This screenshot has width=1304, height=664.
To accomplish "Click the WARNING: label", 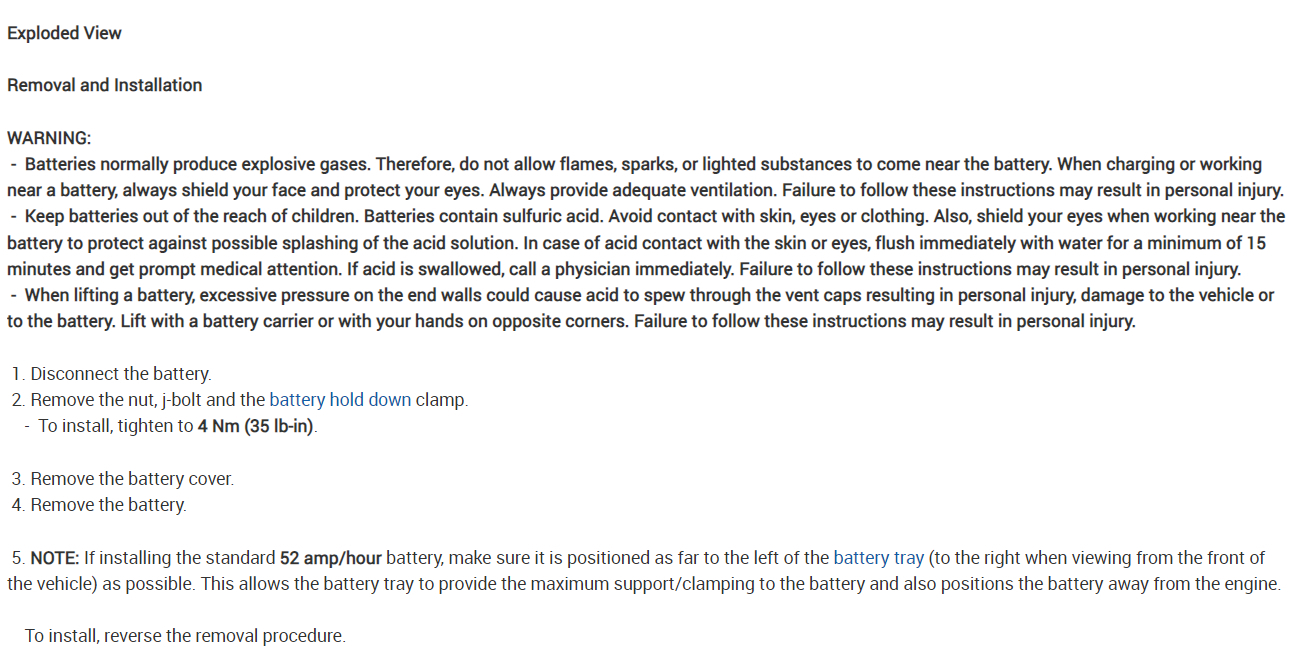I will [x=49, y=138].
